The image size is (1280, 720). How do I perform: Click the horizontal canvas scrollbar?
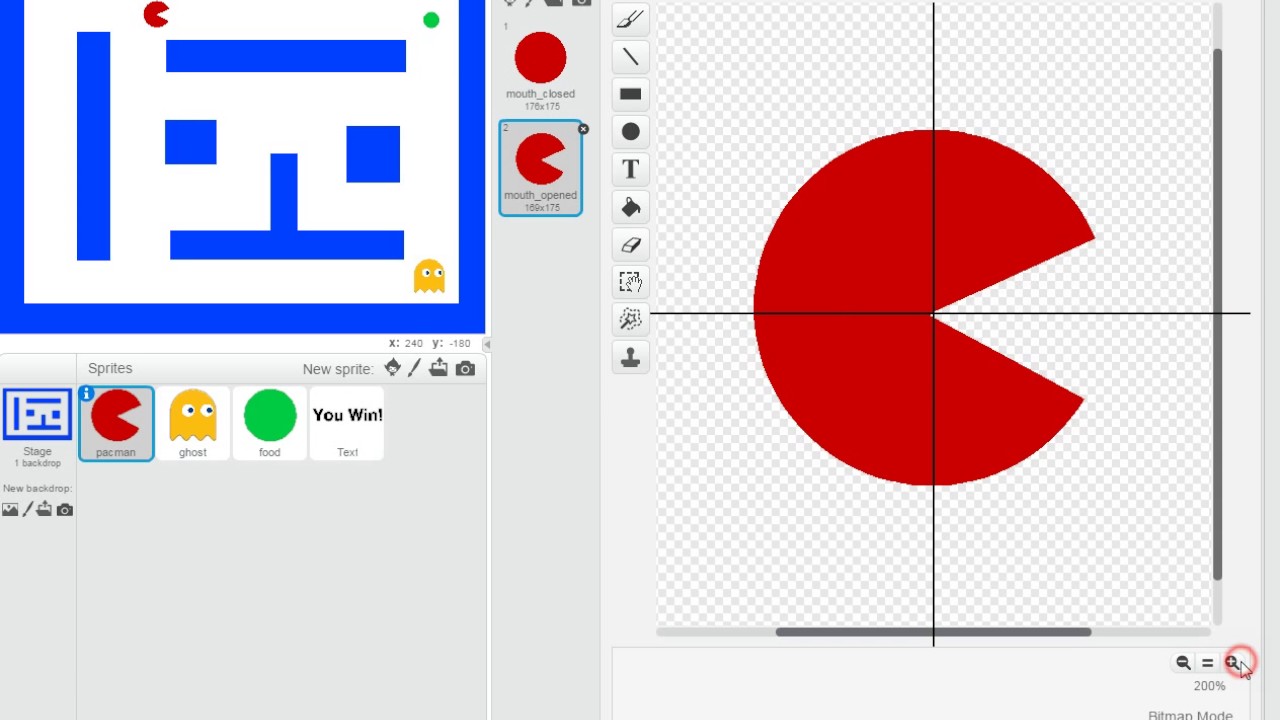[933, 632]
